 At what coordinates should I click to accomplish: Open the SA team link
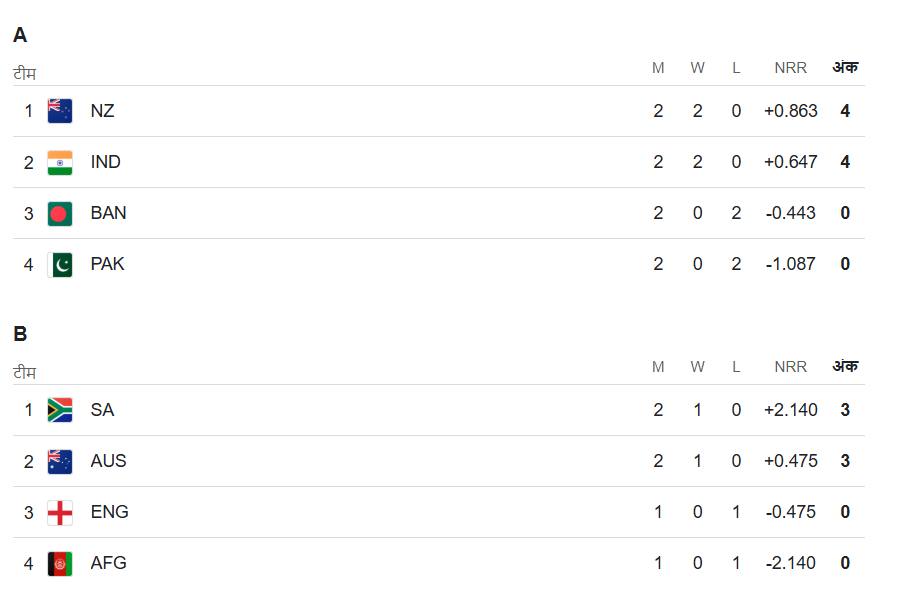click(x=102, y=410)
